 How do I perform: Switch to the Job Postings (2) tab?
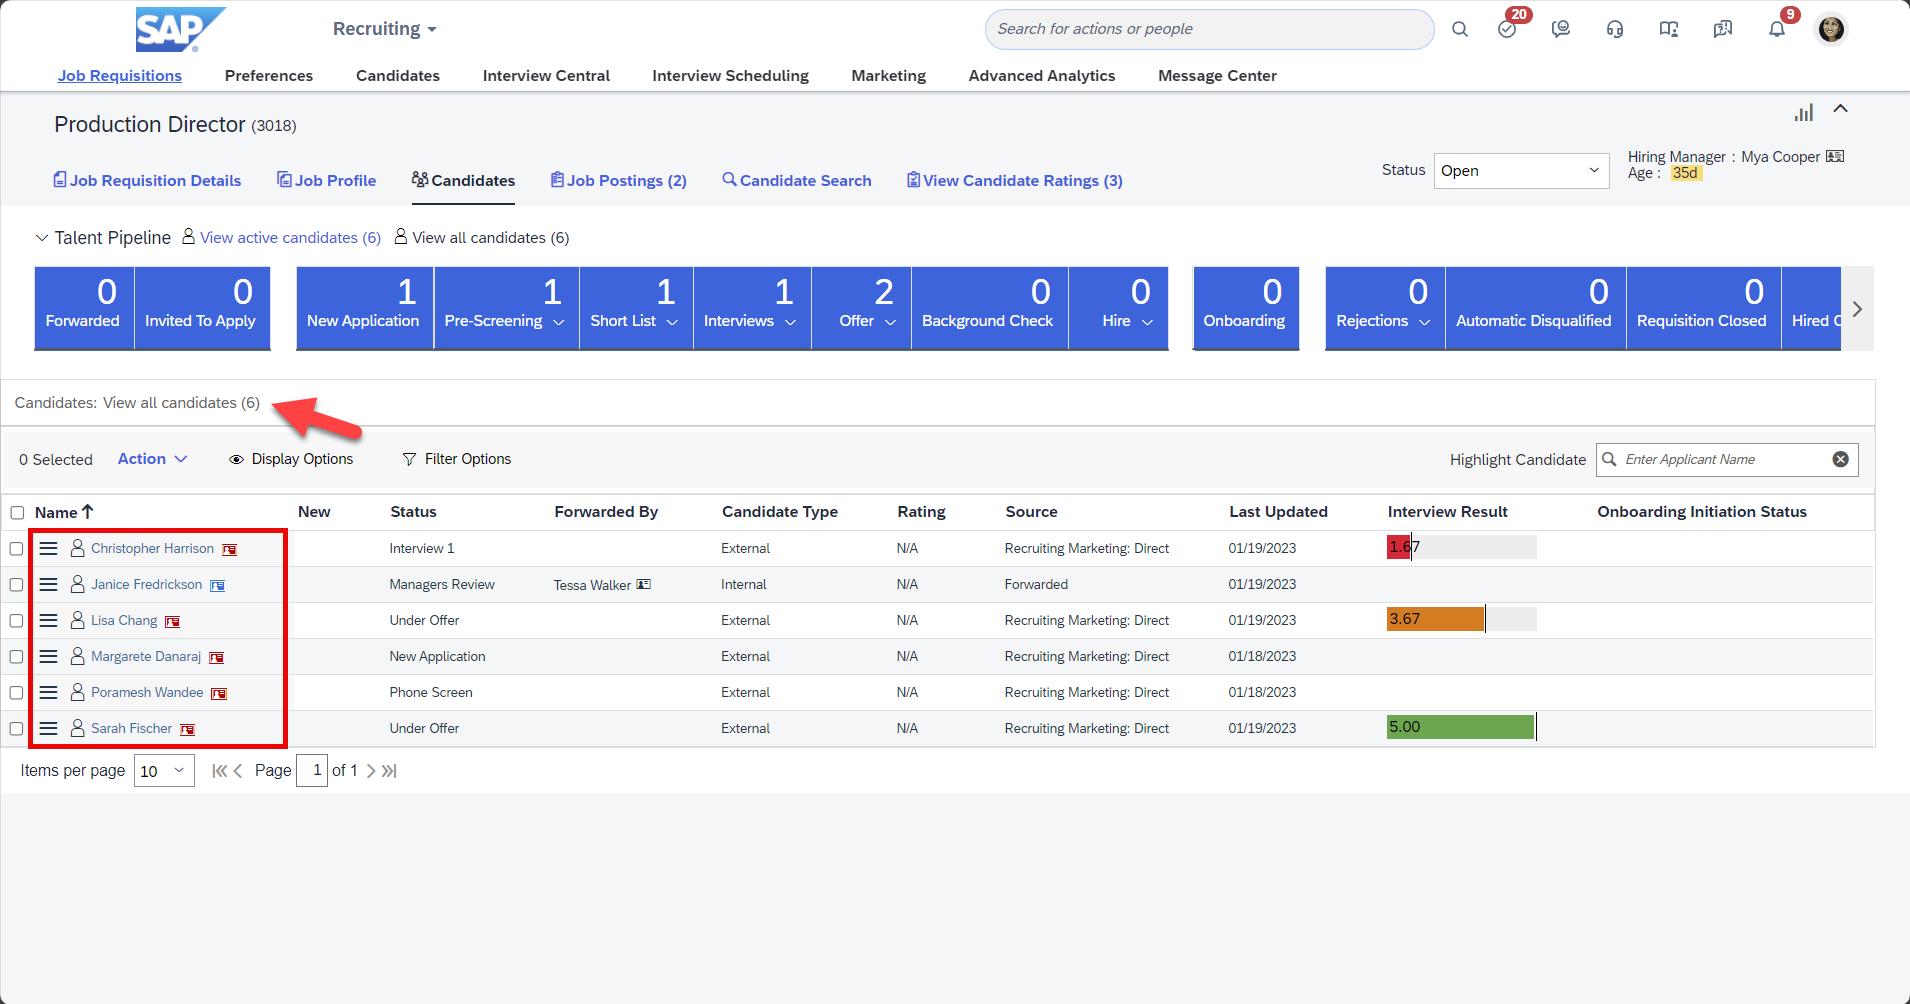[x=619, y=180]
